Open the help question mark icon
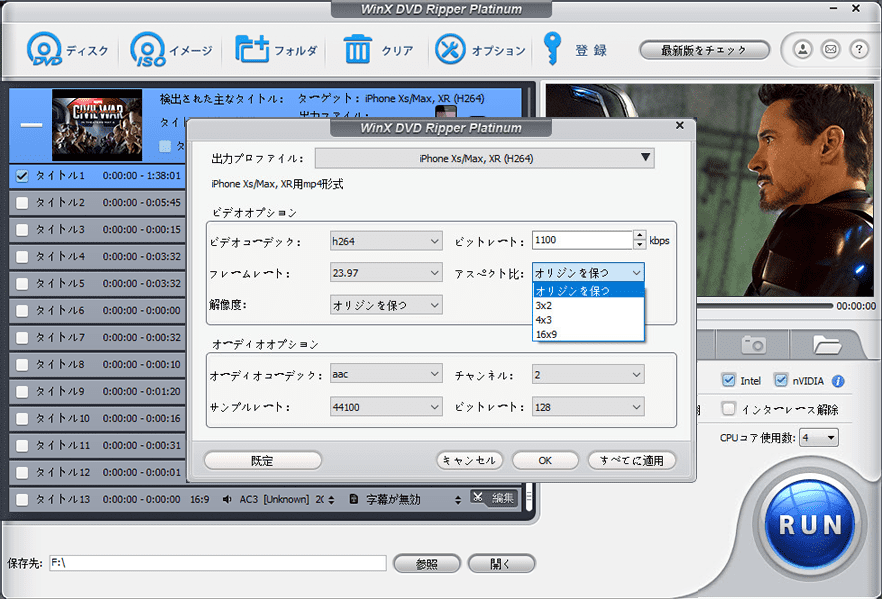 (x=859, y=49)
